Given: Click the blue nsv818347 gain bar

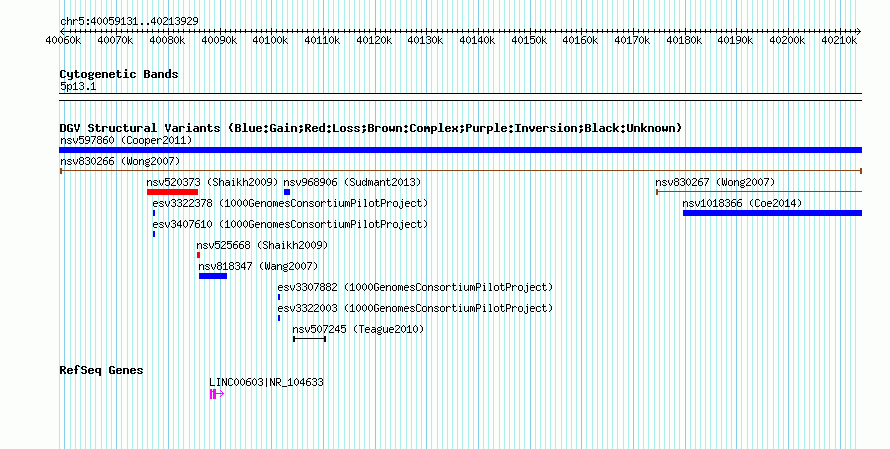Looking at the screenshot, I should pos(213,276).
